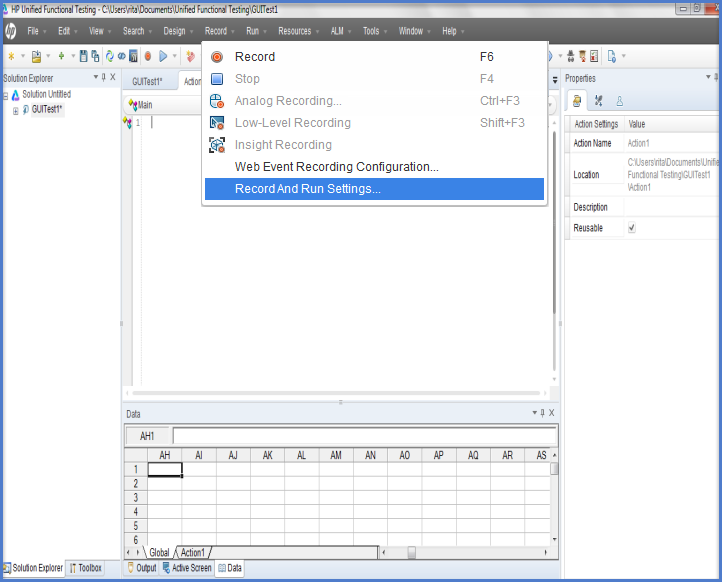Select the person tab icon in Properties
Image resolution: width=722 pixels, height=582 pixels.
(x=620, y=101)
